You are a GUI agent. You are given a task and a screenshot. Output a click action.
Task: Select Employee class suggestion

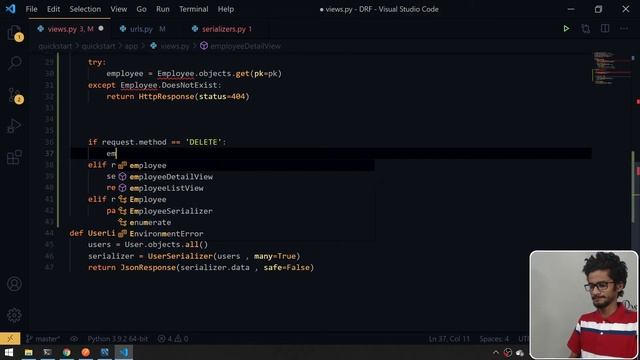(245, 200)
